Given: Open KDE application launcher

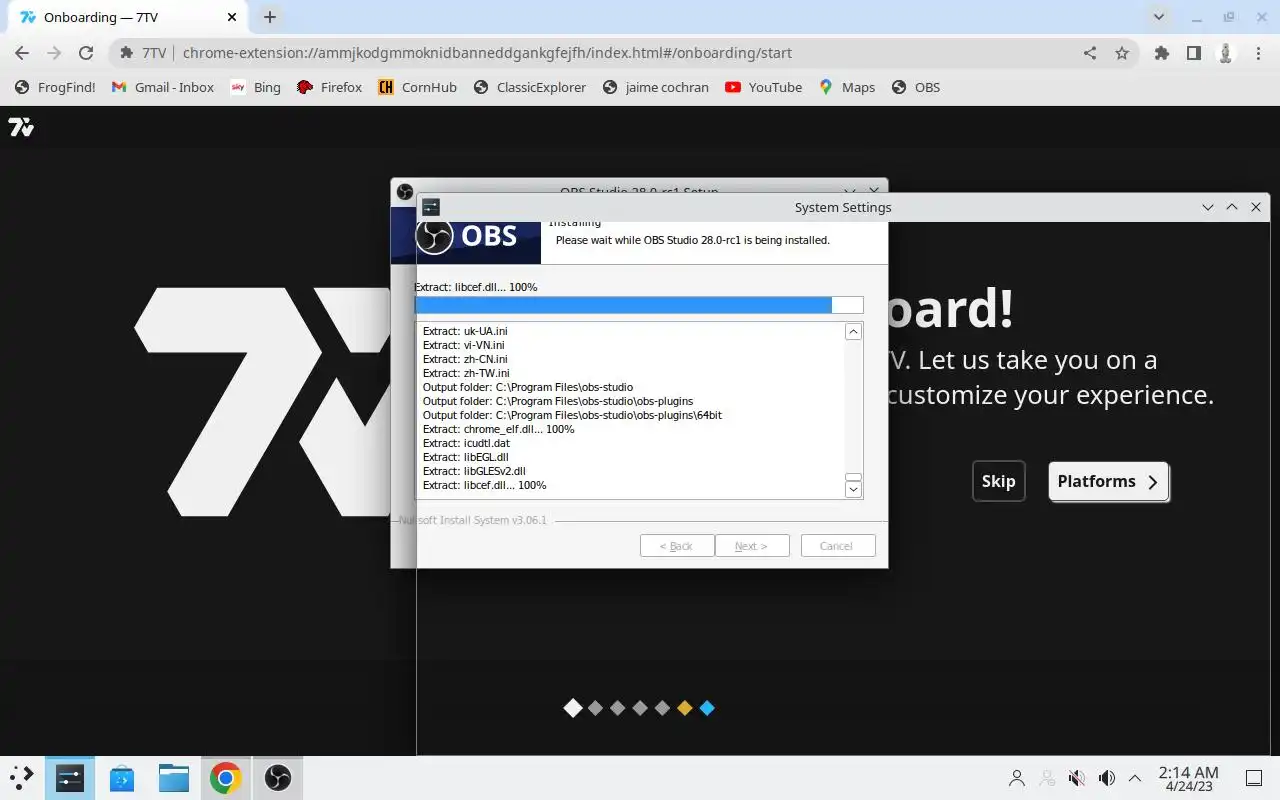Looking at the screenshot, I should [21, 777].
